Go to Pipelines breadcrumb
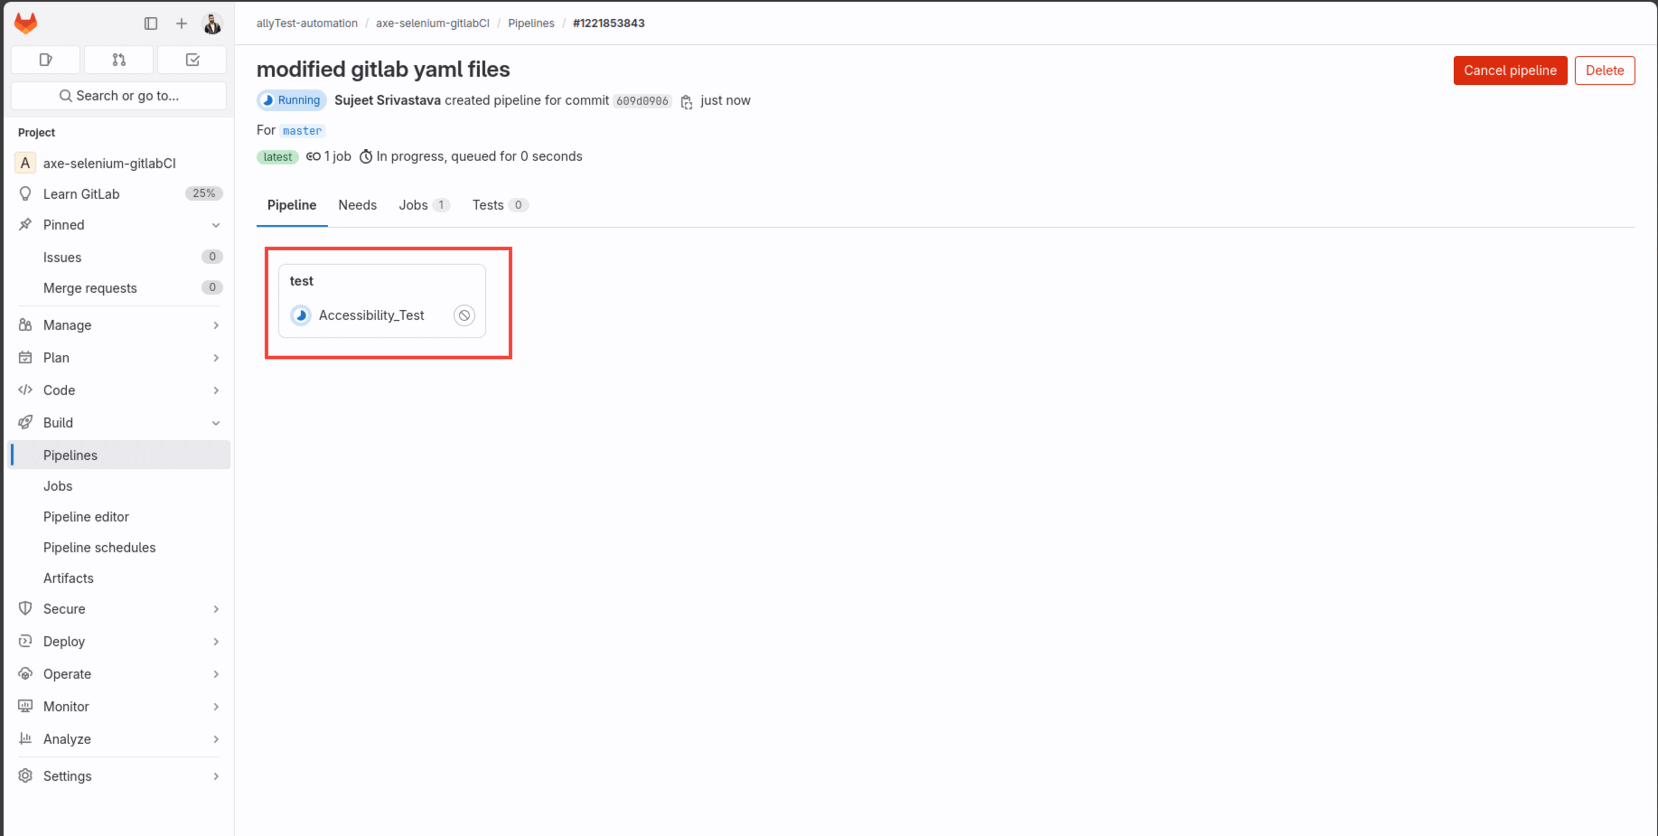This screenshot has height=836, width=1658. [531, 23]
